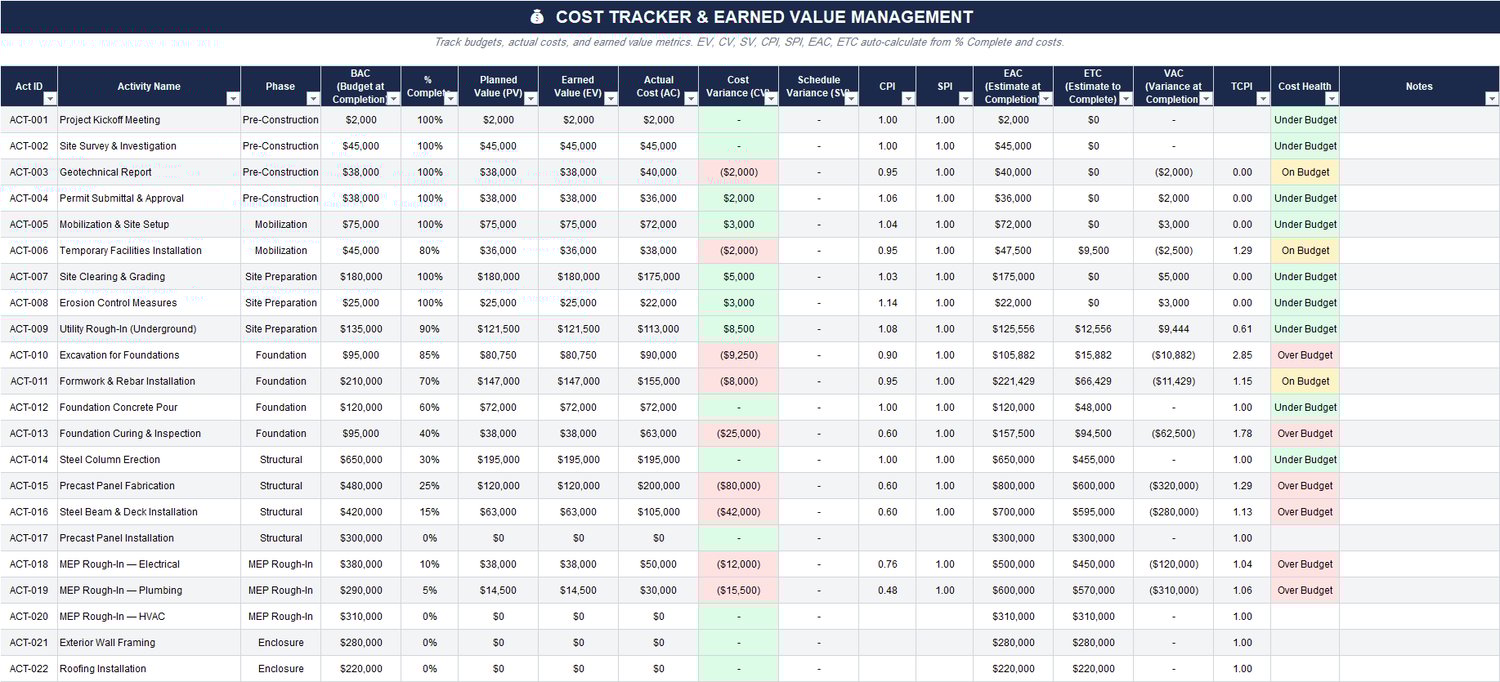This screenshot has width=1500, height=682.
Task: Select 'Steel Beam & Deck Installation' cell
Action: (149, 512)
